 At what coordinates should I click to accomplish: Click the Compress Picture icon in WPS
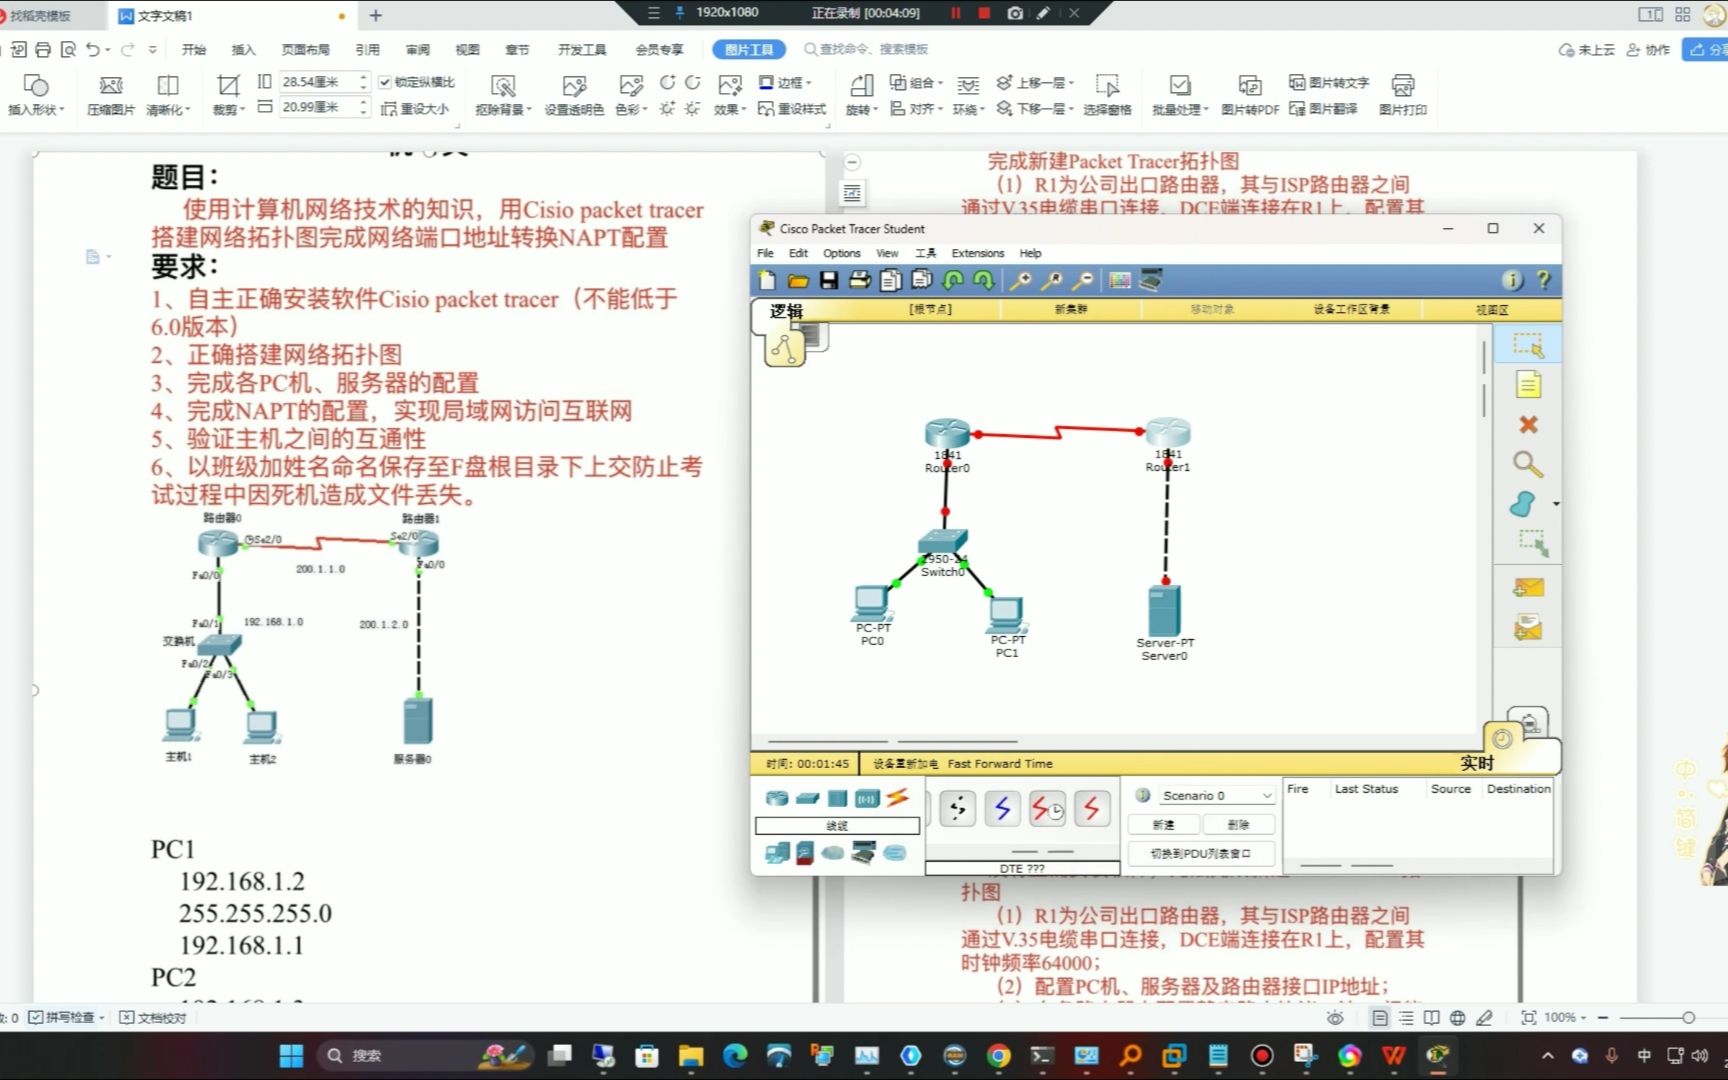click(x=111, y=94)
